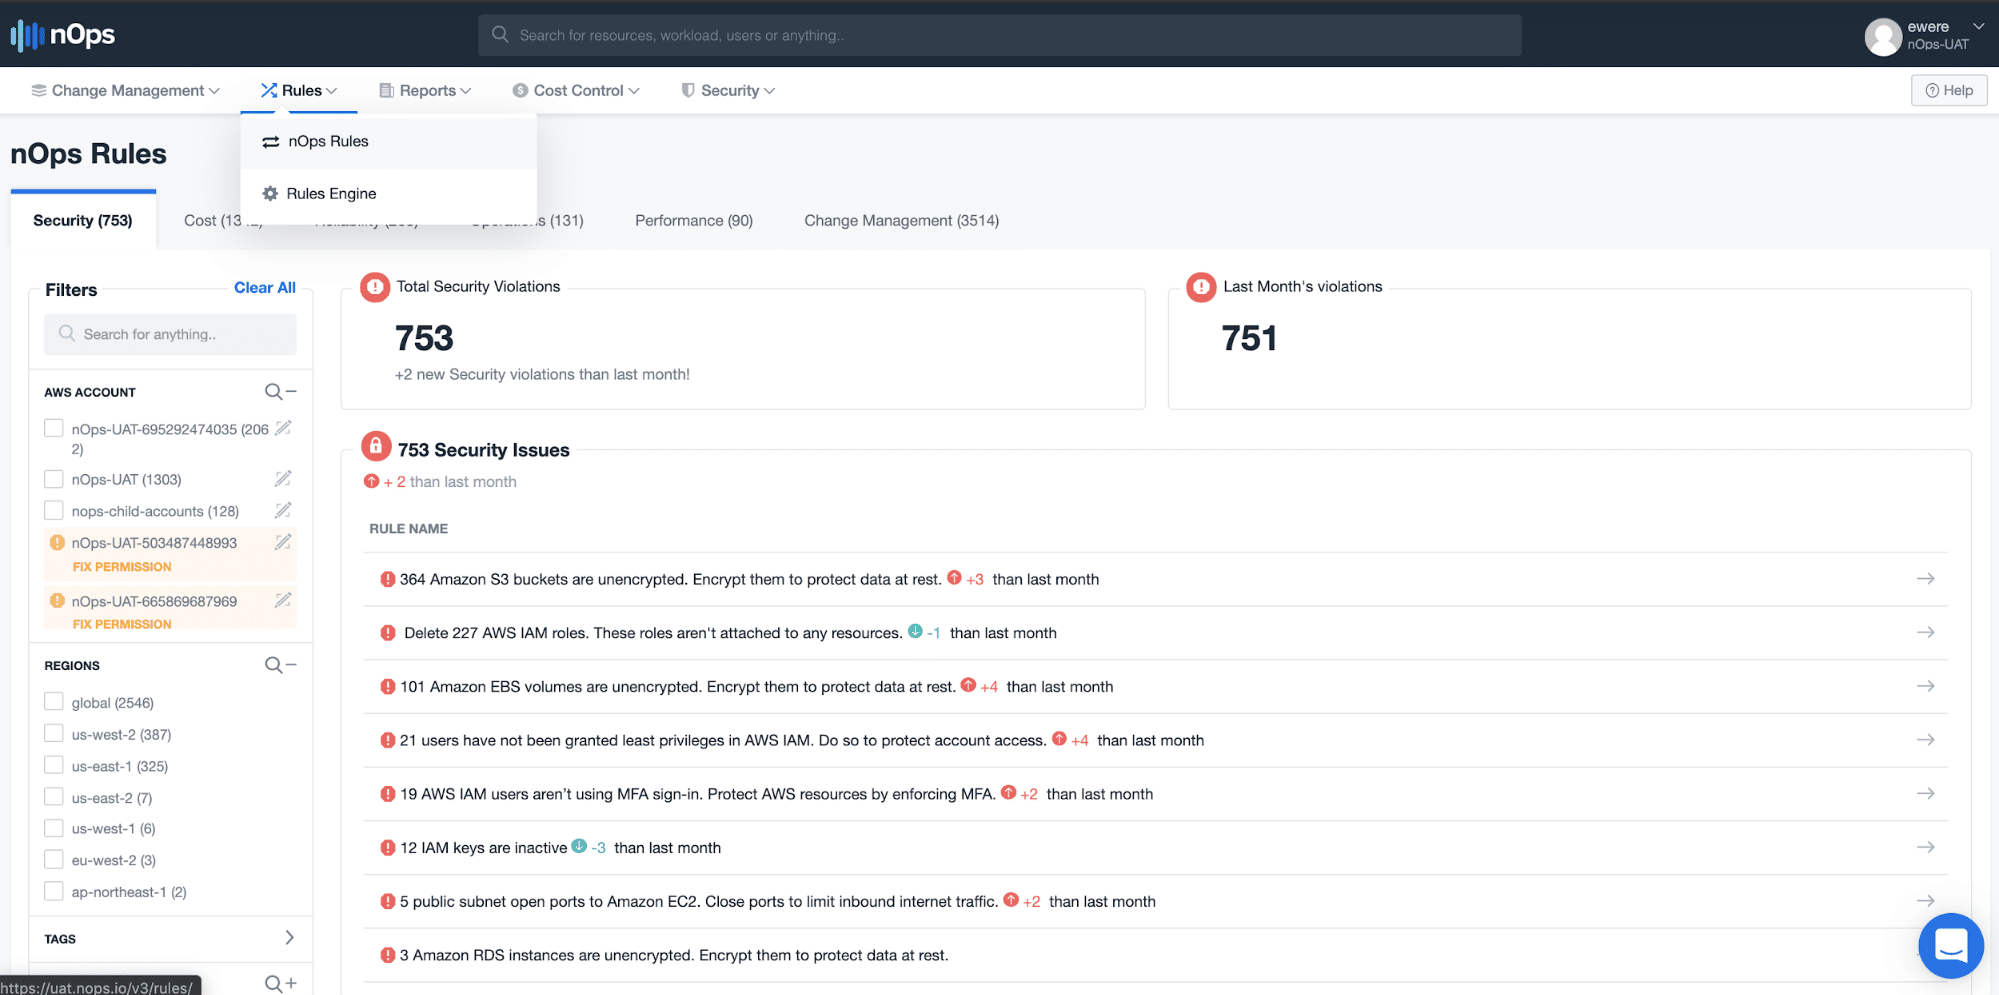Select nOps Rules menu item
The image size is (1999, 995).
coord(388,141)
